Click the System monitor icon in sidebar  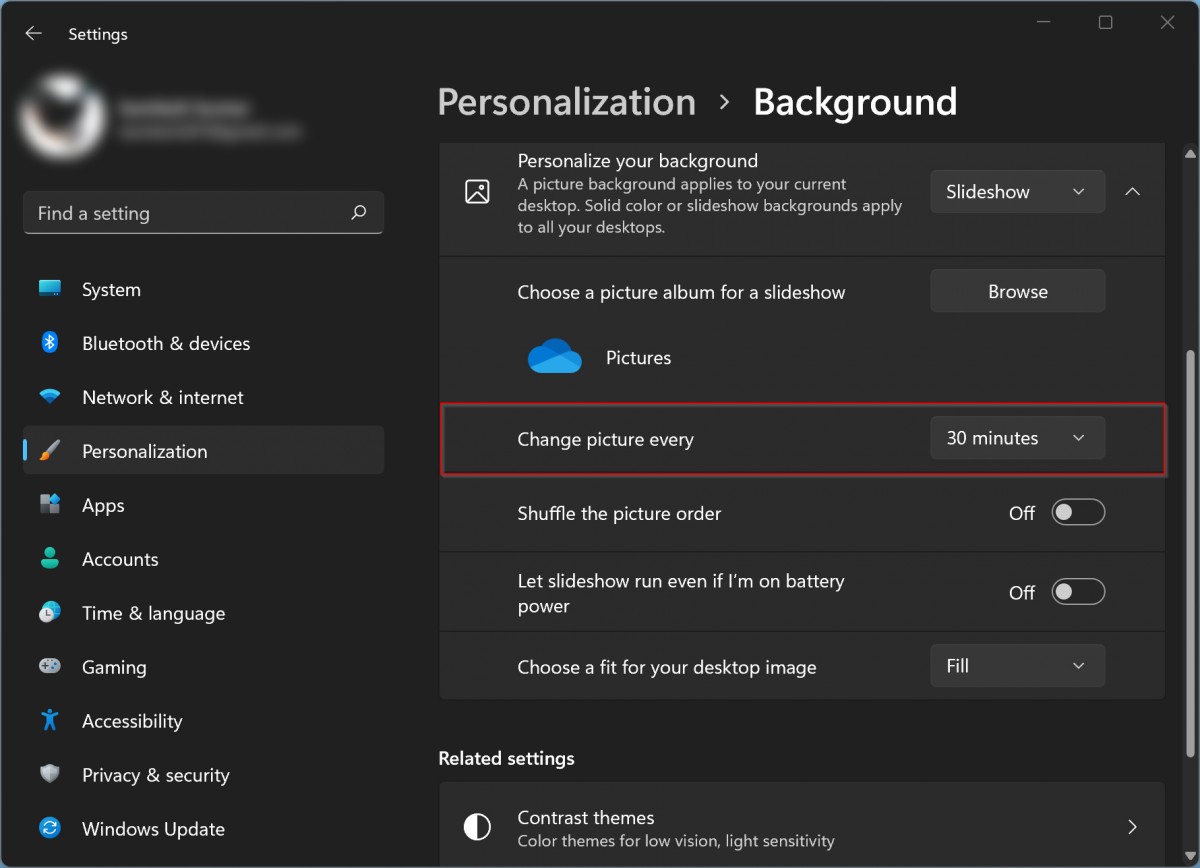tap(50, 289)
